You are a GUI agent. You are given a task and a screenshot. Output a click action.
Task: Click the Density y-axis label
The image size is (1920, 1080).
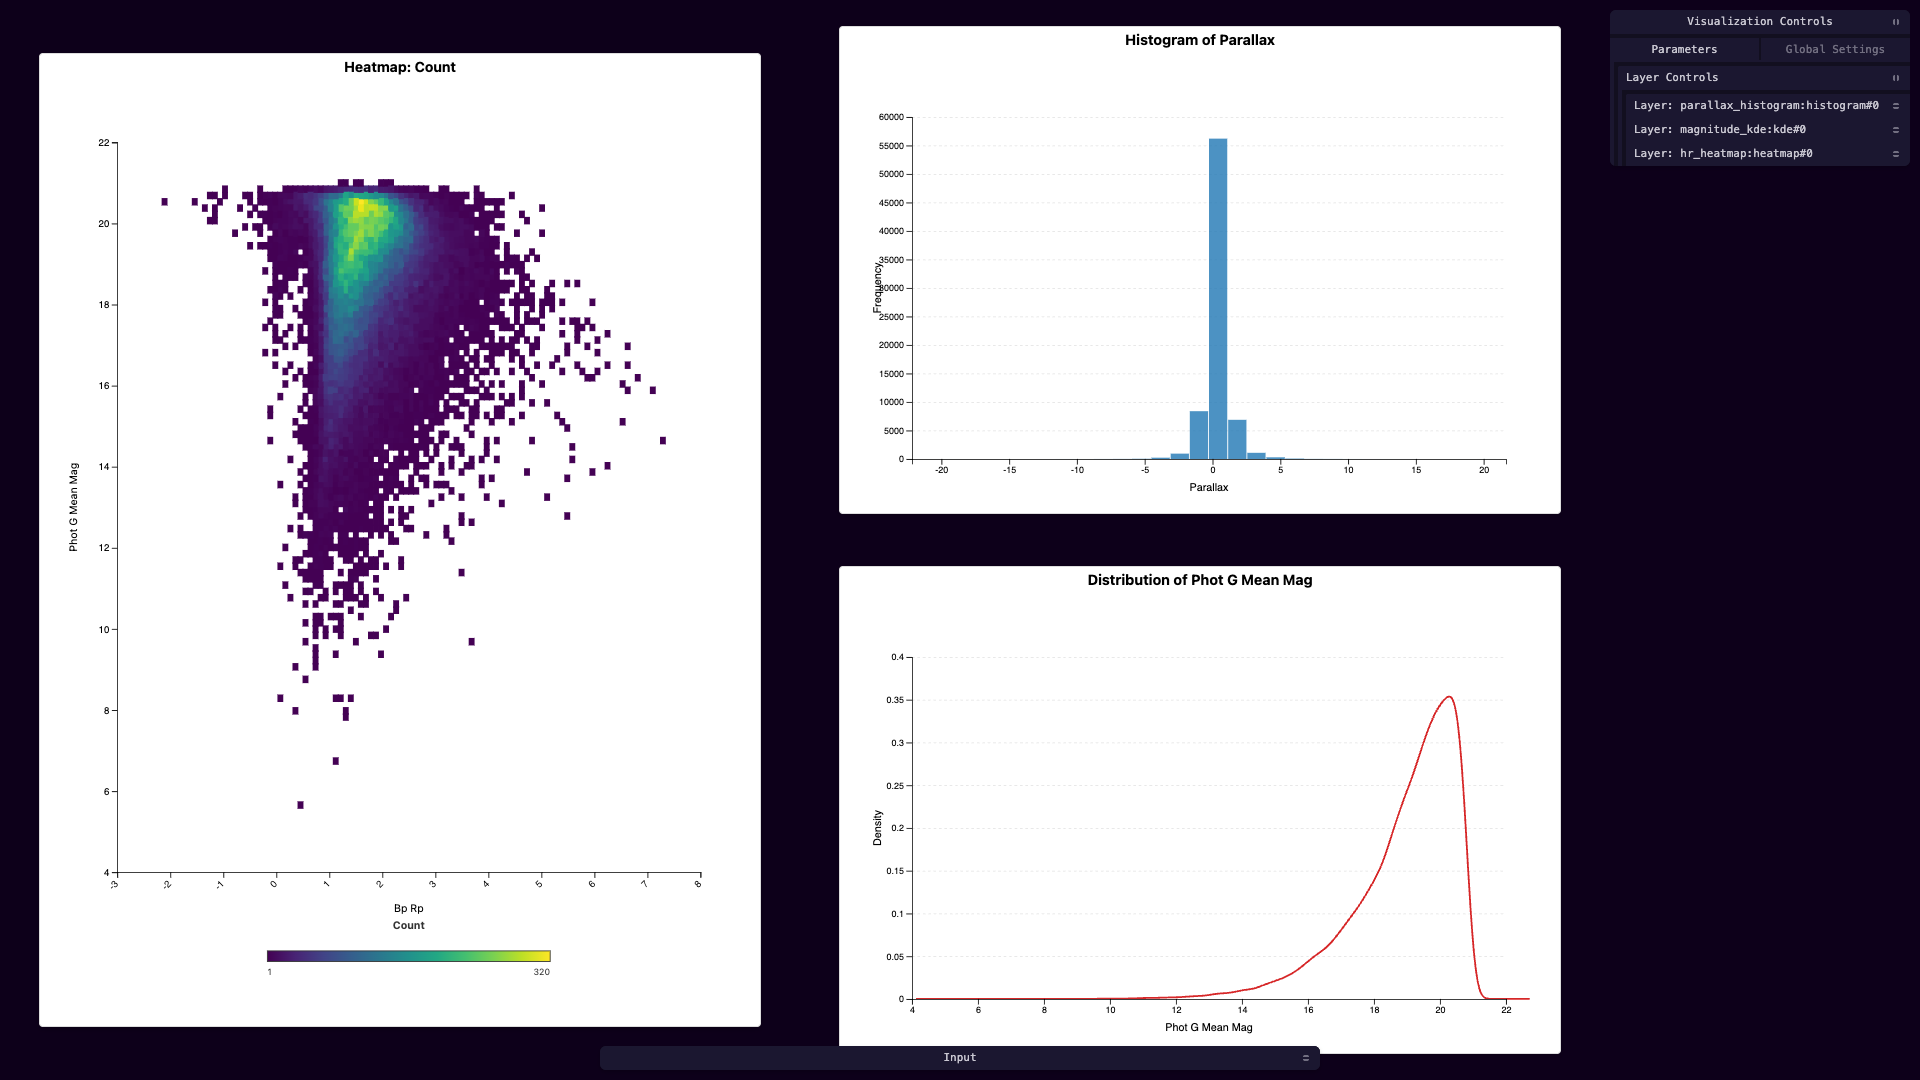(878, 828)
